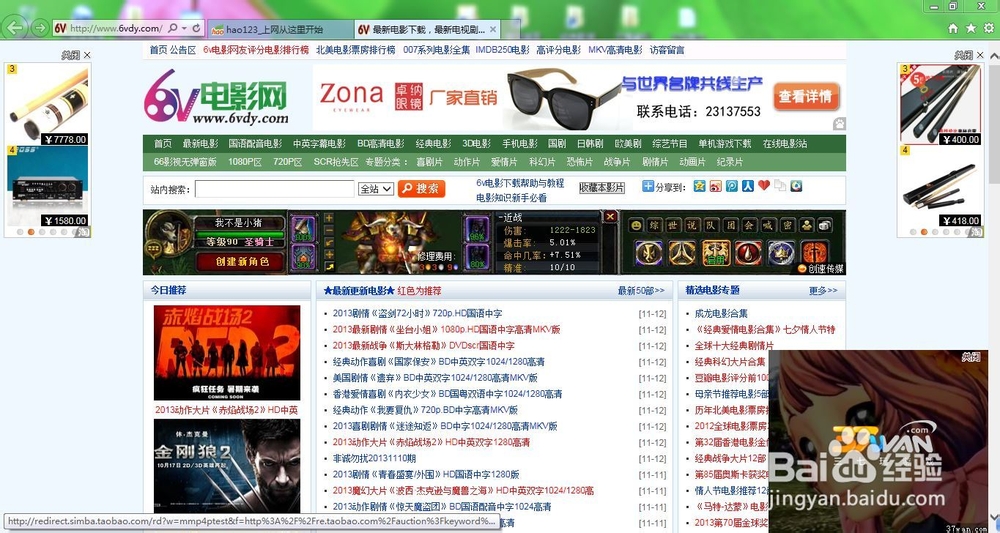This screenshot has height=533, width=1000.
Task: Select 最新电影 in green nav menu
Action: [x=200, y=143]
